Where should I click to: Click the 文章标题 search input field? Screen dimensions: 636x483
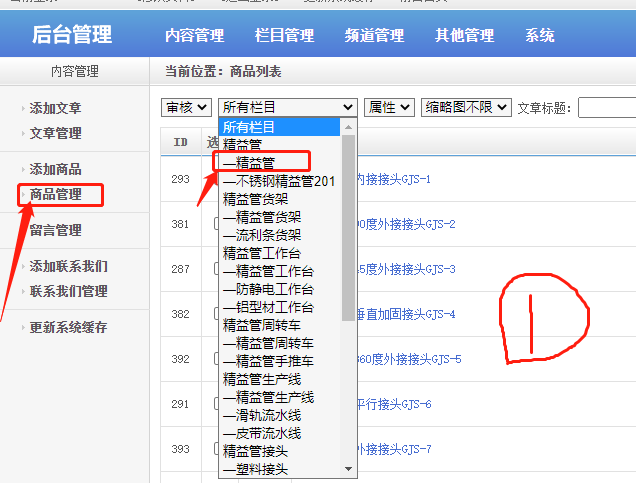tap(606, 107)
